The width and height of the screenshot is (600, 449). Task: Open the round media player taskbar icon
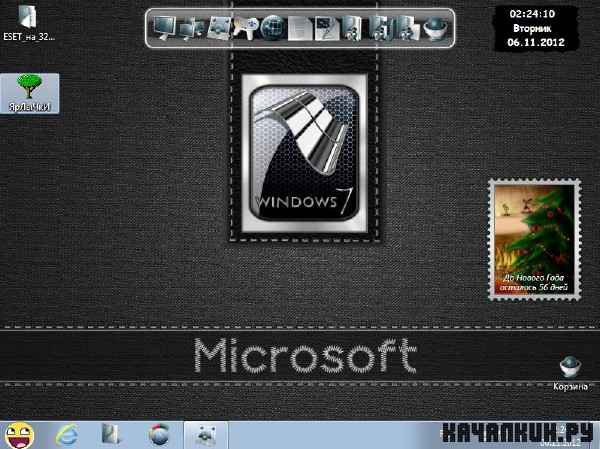(x=159, y=435)
